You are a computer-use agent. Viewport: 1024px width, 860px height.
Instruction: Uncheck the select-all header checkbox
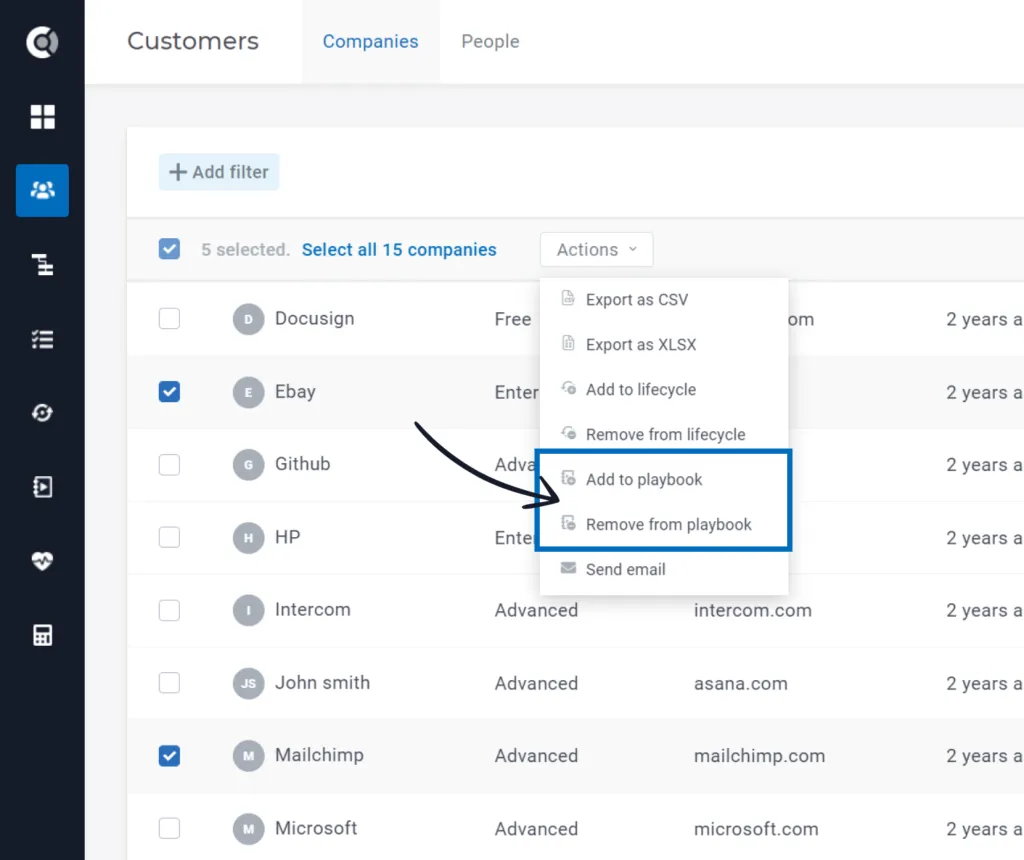coord(169,249)
